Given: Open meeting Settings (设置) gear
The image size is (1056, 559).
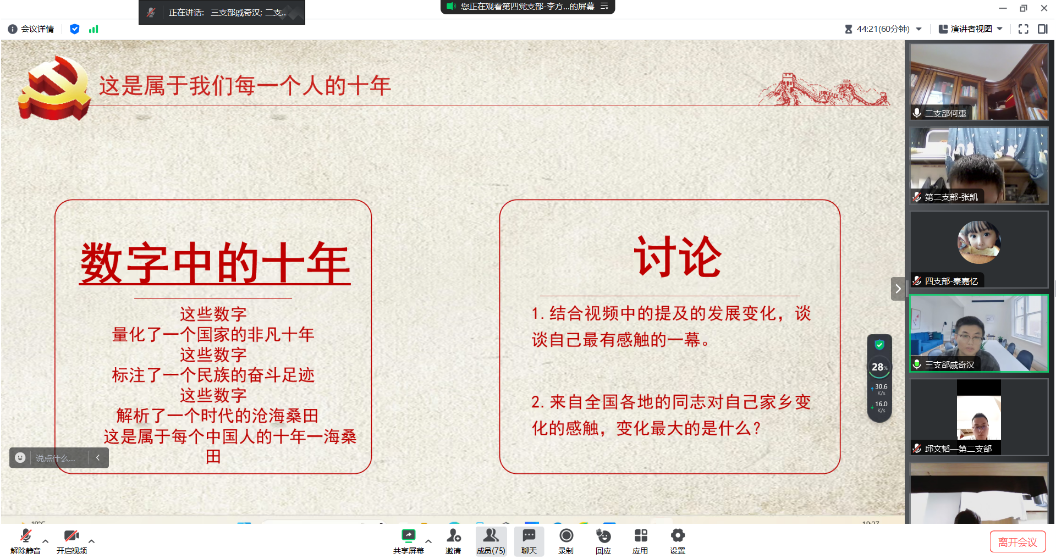Looking at the screenshot, I should 677,539.
